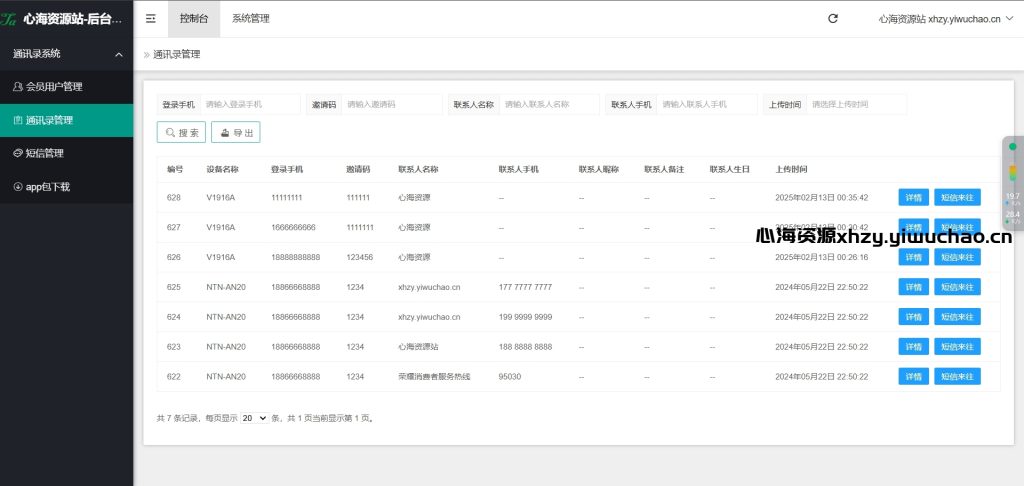This screenshot has height=486, width=1024.
Task: Click the 联系人名称 column header
Action: [x=418, y=169]
